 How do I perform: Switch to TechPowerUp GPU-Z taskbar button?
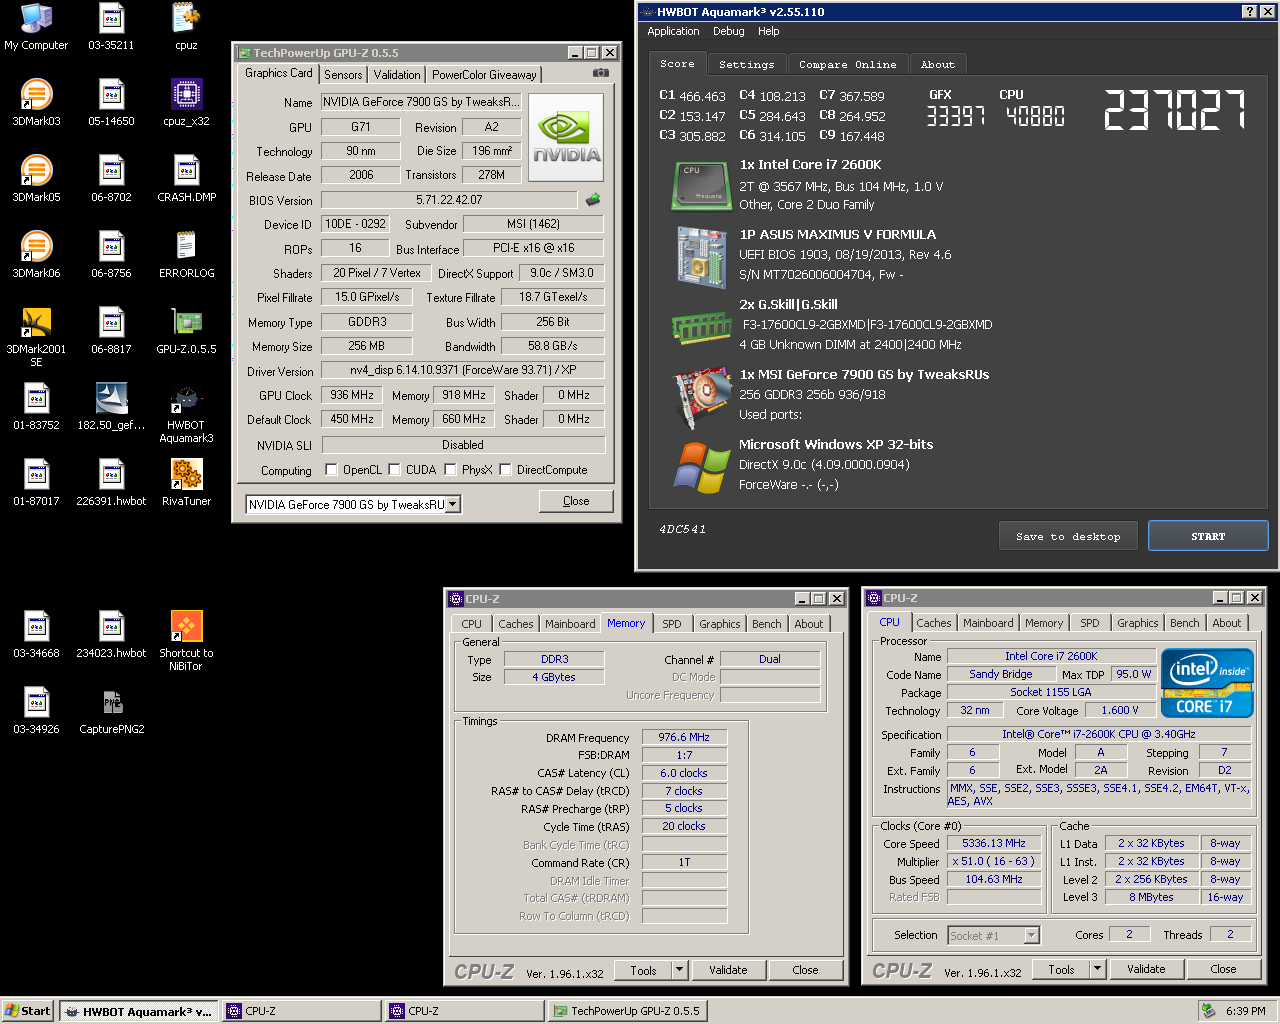pyautogui.click(x=627, y=1011)
